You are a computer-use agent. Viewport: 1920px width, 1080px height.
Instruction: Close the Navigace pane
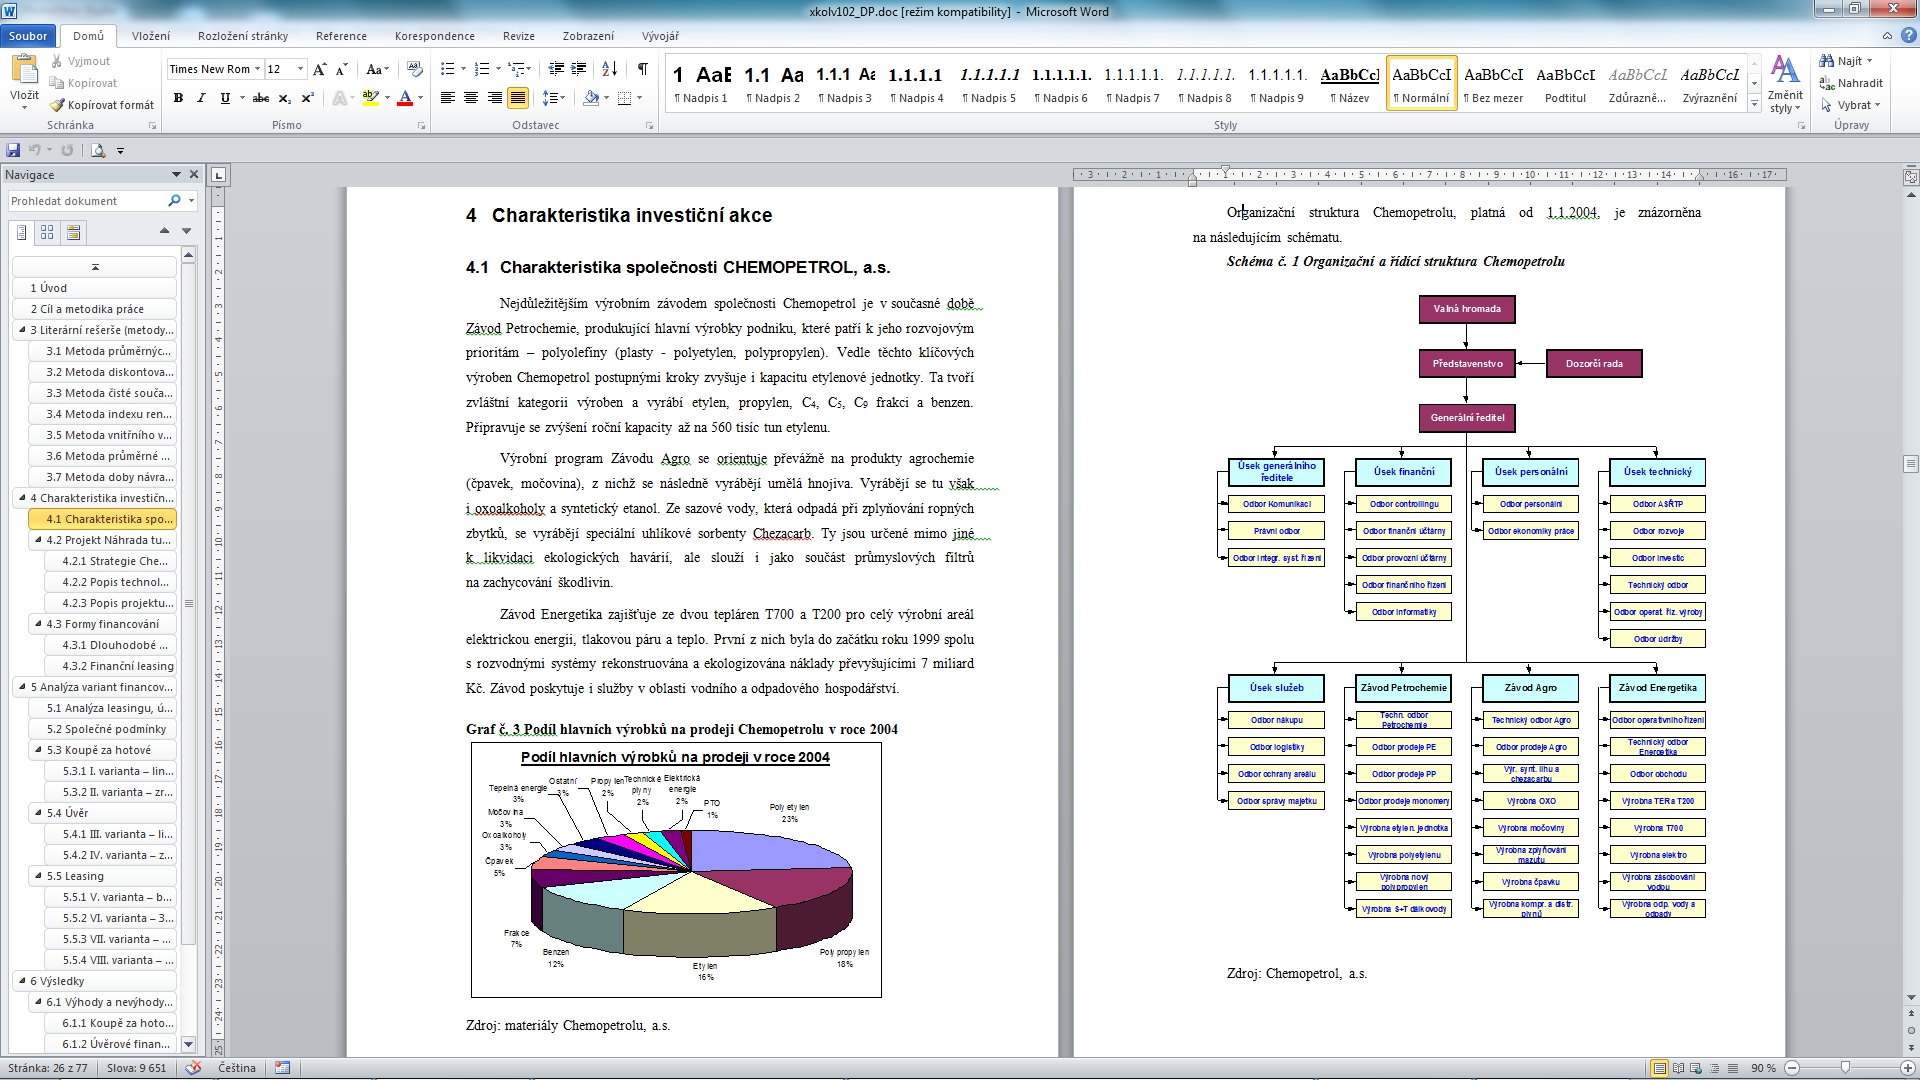click(x=194, y=174)
